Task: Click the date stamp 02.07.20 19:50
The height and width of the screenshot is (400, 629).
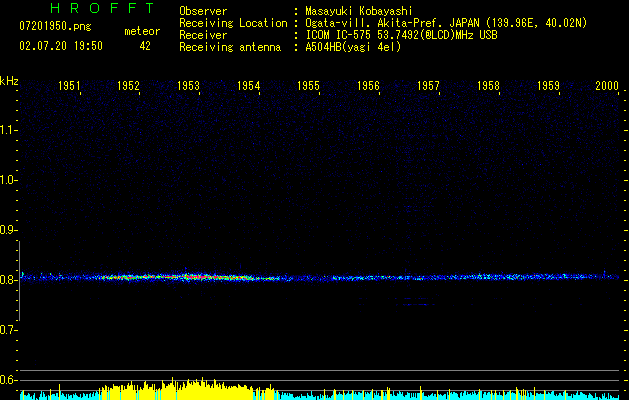Action: [x=61, y=46]
